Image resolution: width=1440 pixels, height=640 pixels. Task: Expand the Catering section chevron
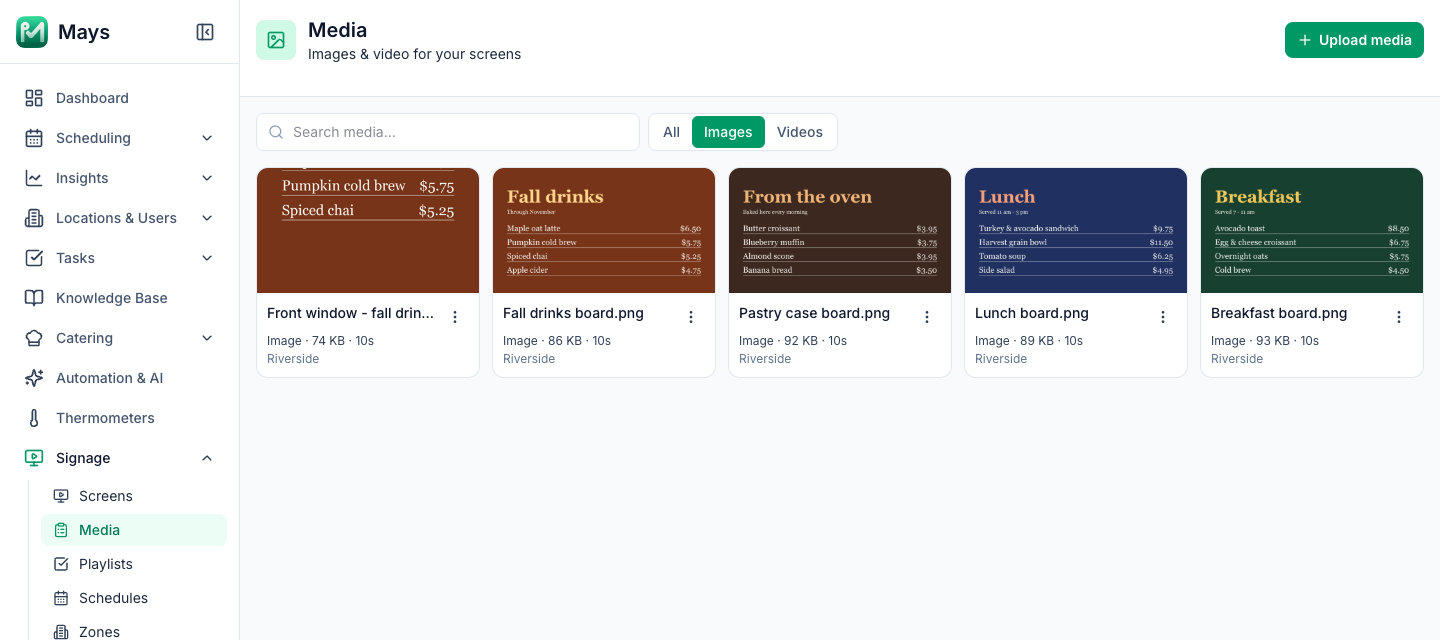click(207, 338)
